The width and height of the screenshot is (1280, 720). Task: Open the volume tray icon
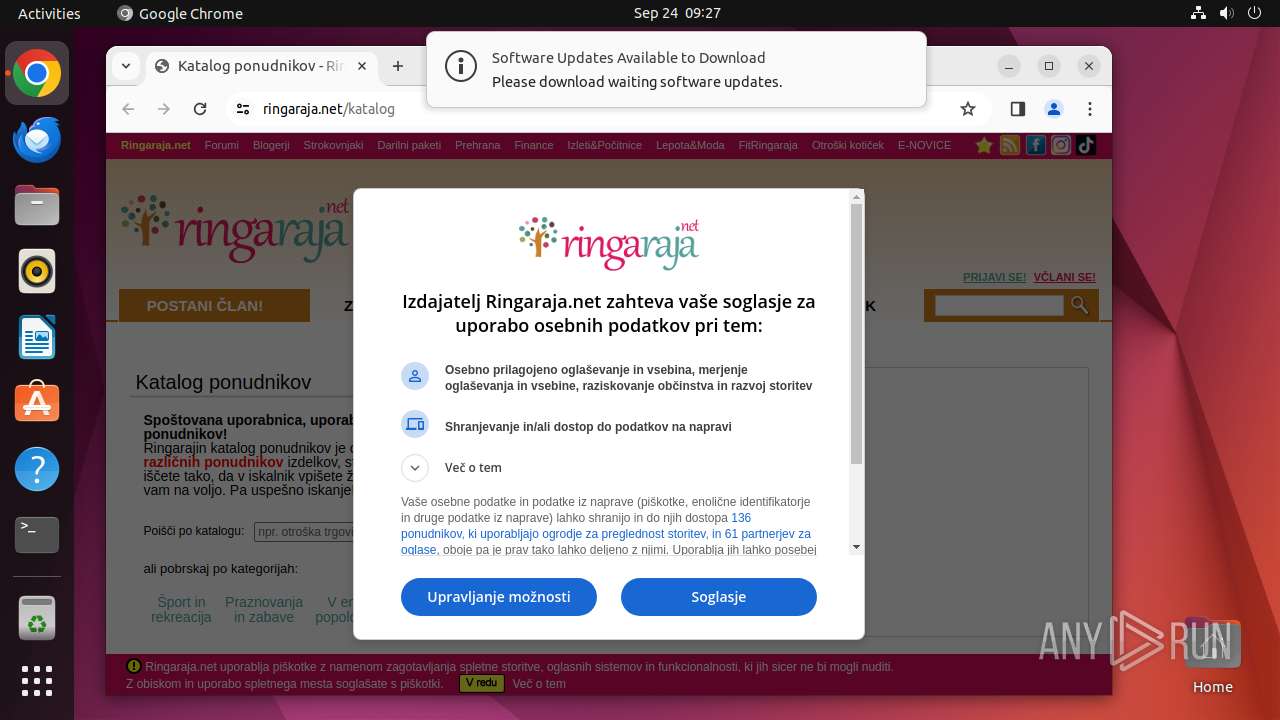1227,13
